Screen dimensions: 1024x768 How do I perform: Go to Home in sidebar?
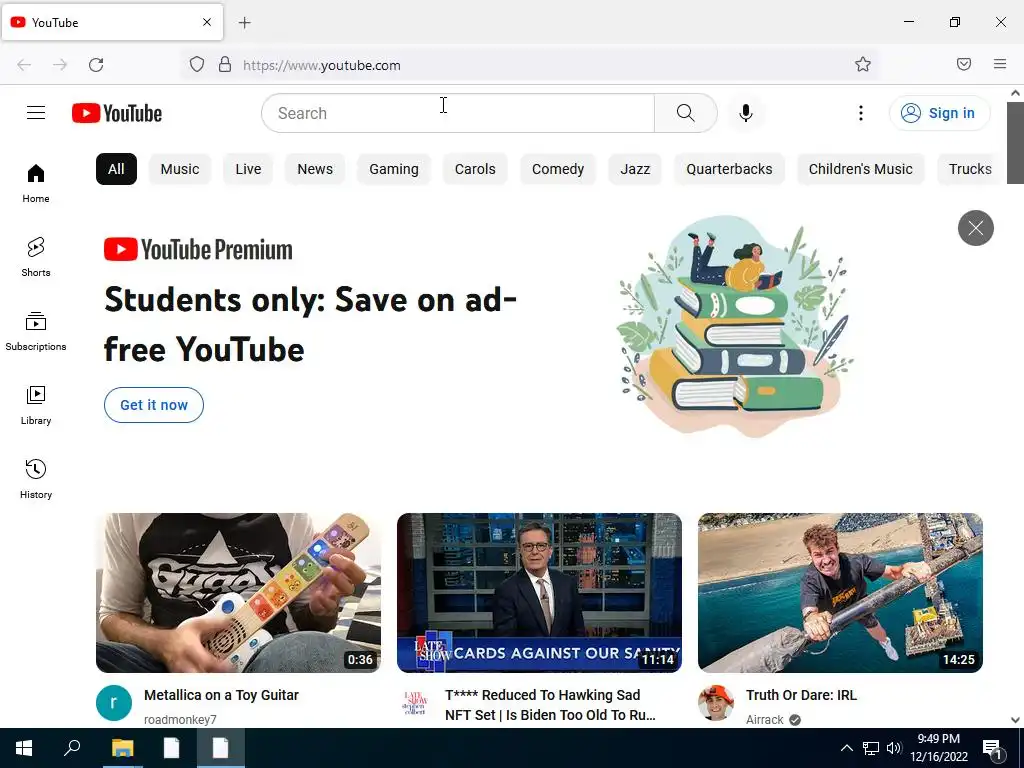click(x=36, y=184)
